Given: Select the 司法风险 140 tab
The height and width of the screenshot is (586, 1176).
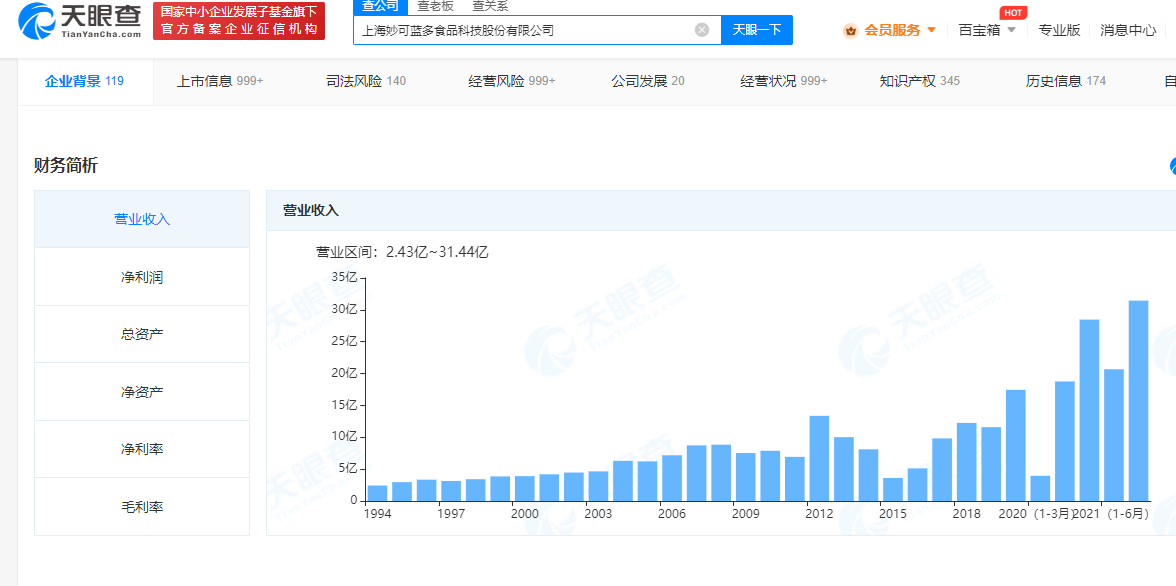Looking at the screenshot, I should tap(366, 81).
